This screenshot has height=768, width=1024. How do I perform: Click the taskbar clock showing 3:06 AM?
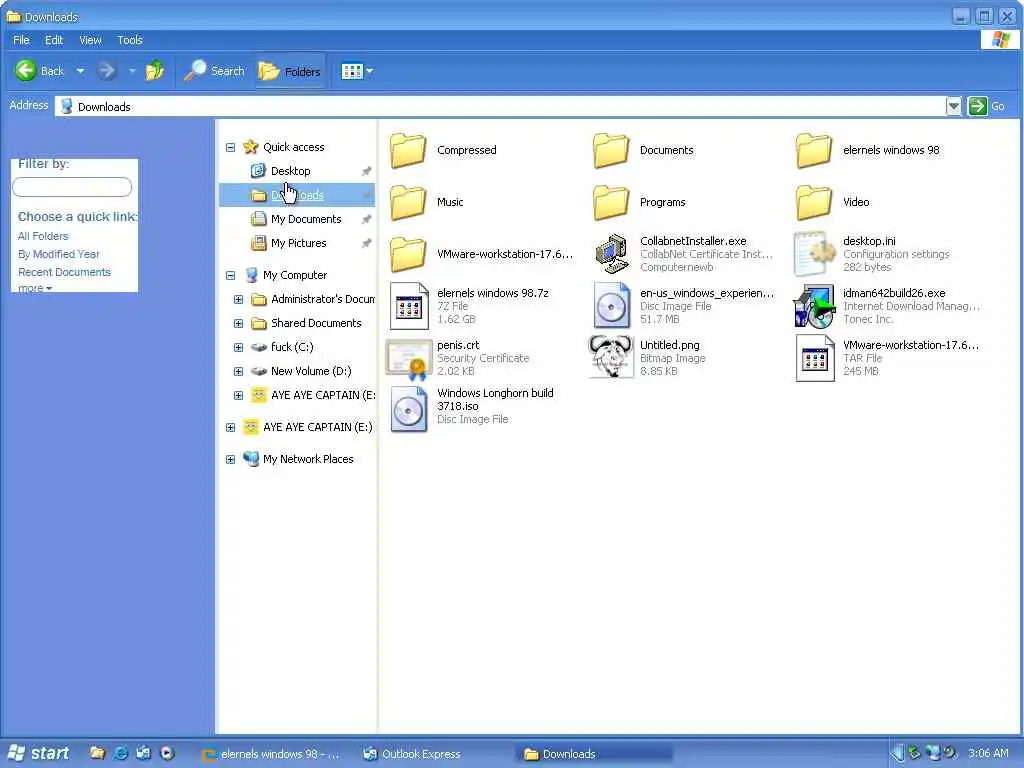pyautogui.click(x=988, y=753)
